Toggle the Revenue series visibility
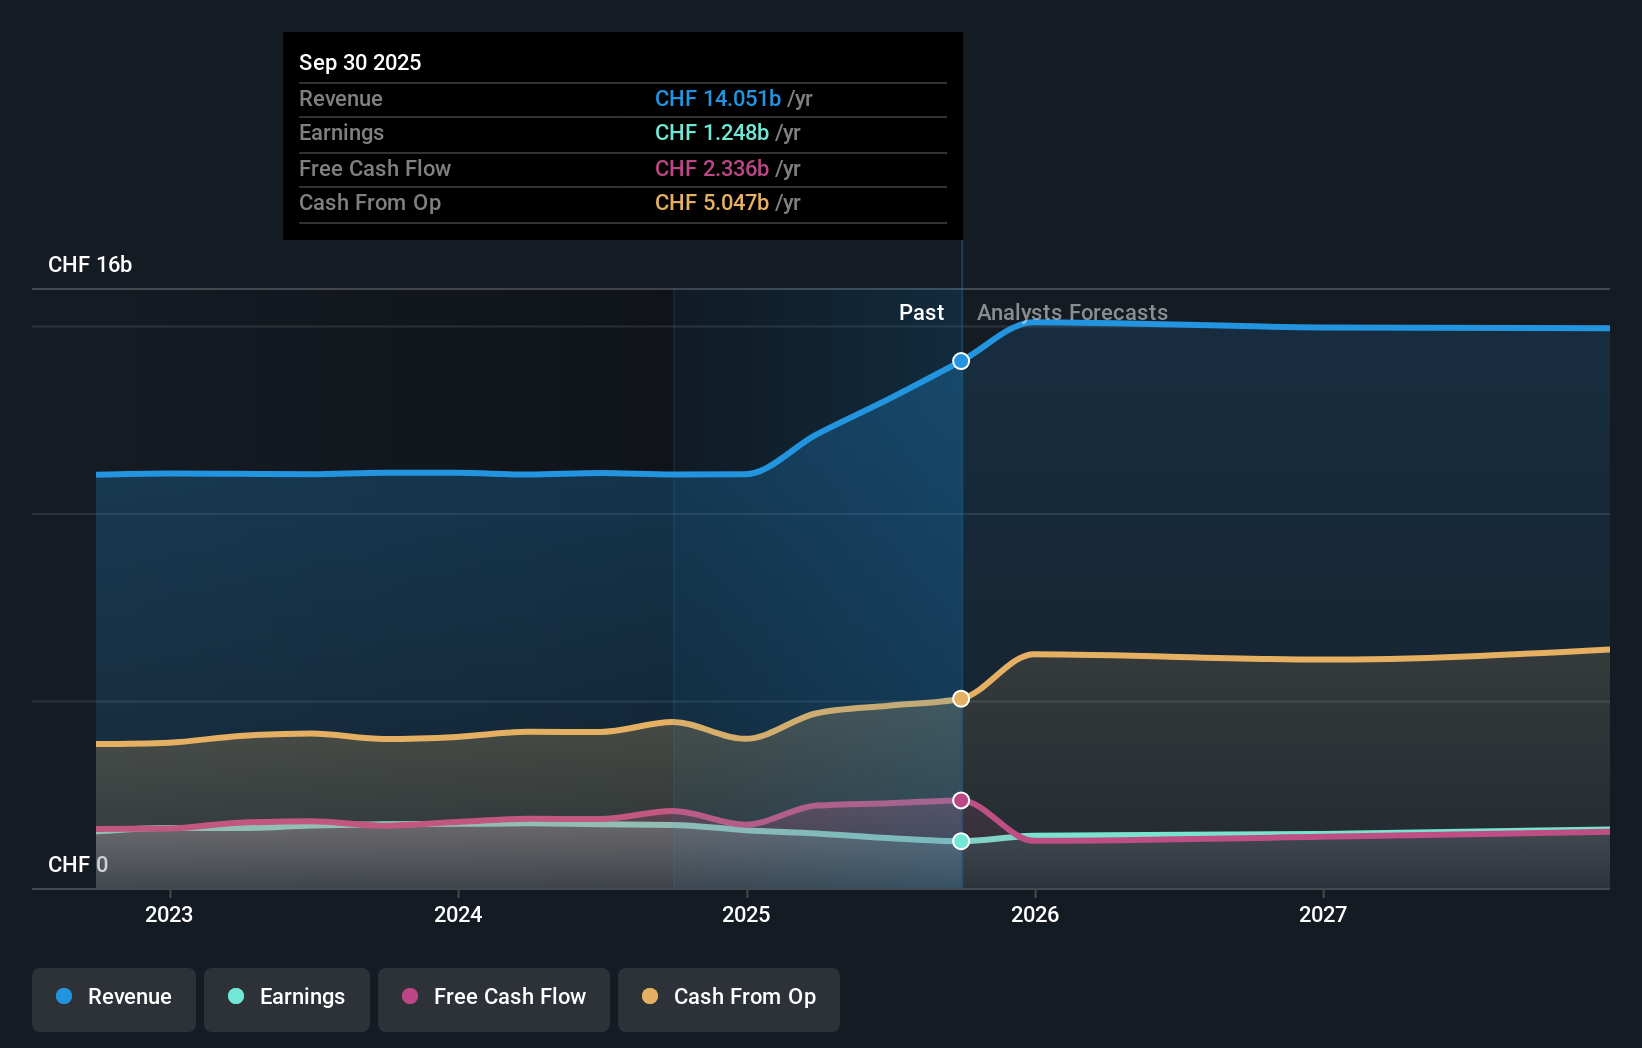 (x=113, y=999)
